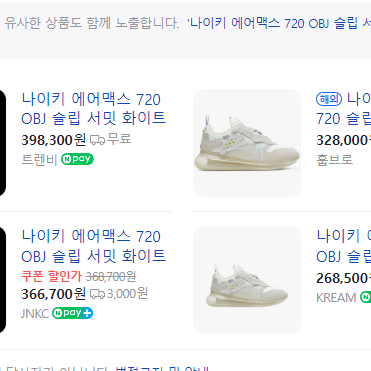Click the 398,300원 price
Screen dimensions: 371x371
[54, 140]
